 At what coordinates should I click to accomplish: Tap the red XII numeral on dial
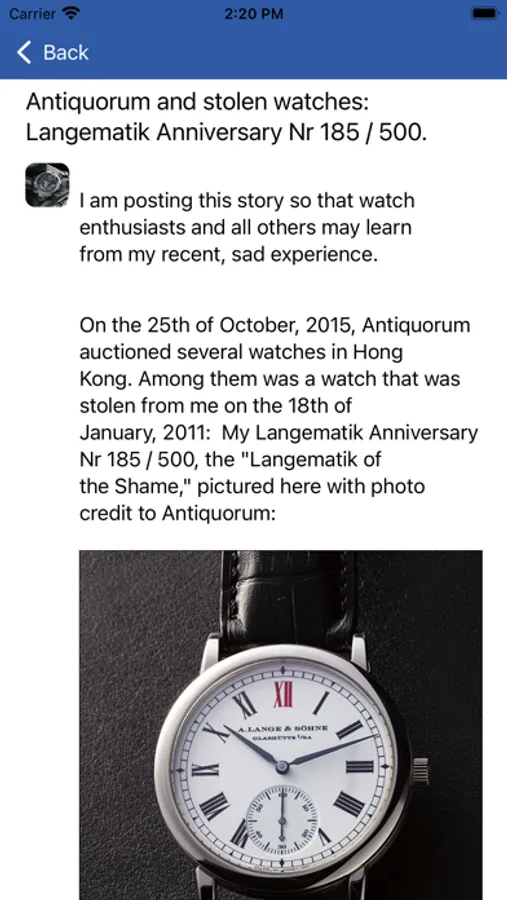tap(282, 695)
